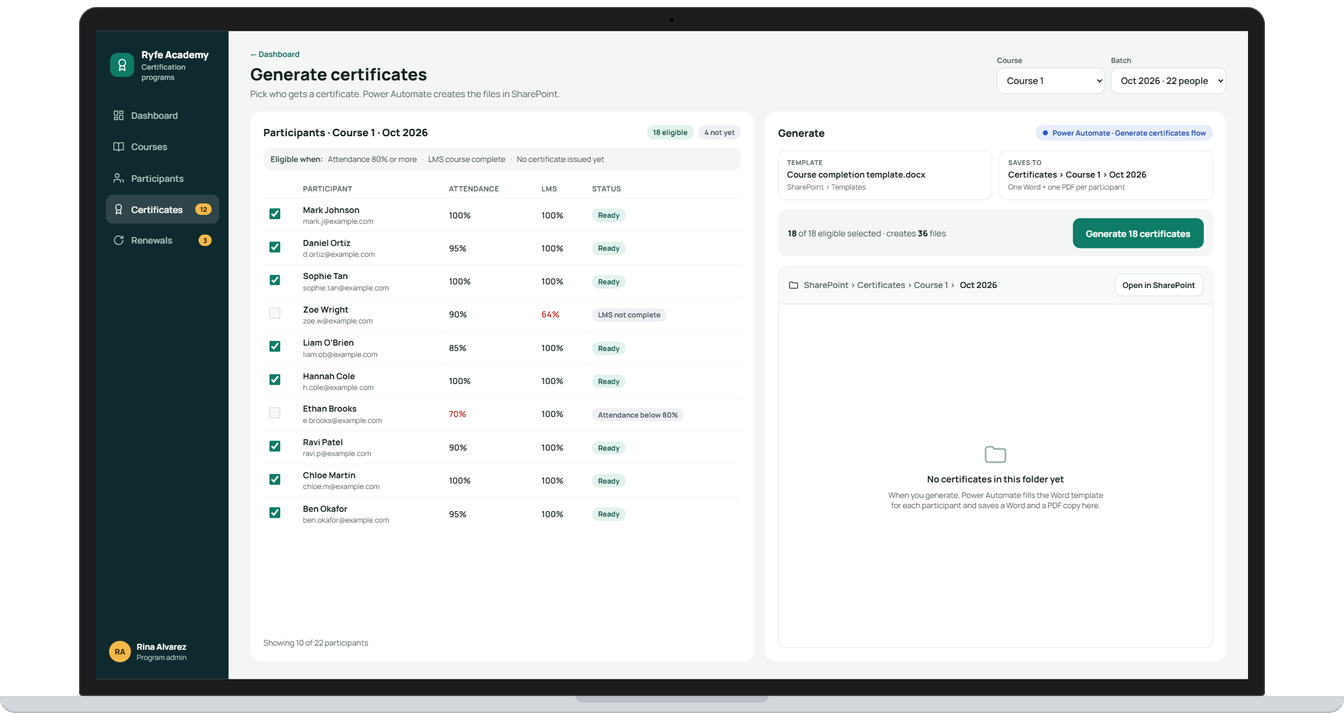
Task: Open the Course dropdown
Action: pos(1051,81)
